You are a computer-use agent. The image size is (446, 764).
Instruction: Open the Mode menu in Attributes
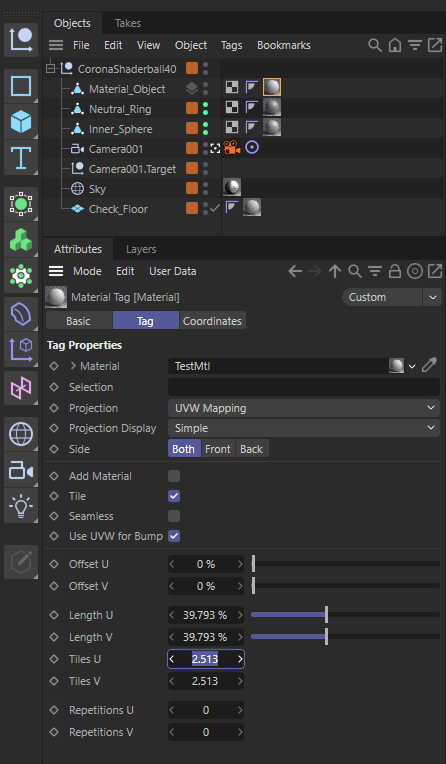(87, 271)
